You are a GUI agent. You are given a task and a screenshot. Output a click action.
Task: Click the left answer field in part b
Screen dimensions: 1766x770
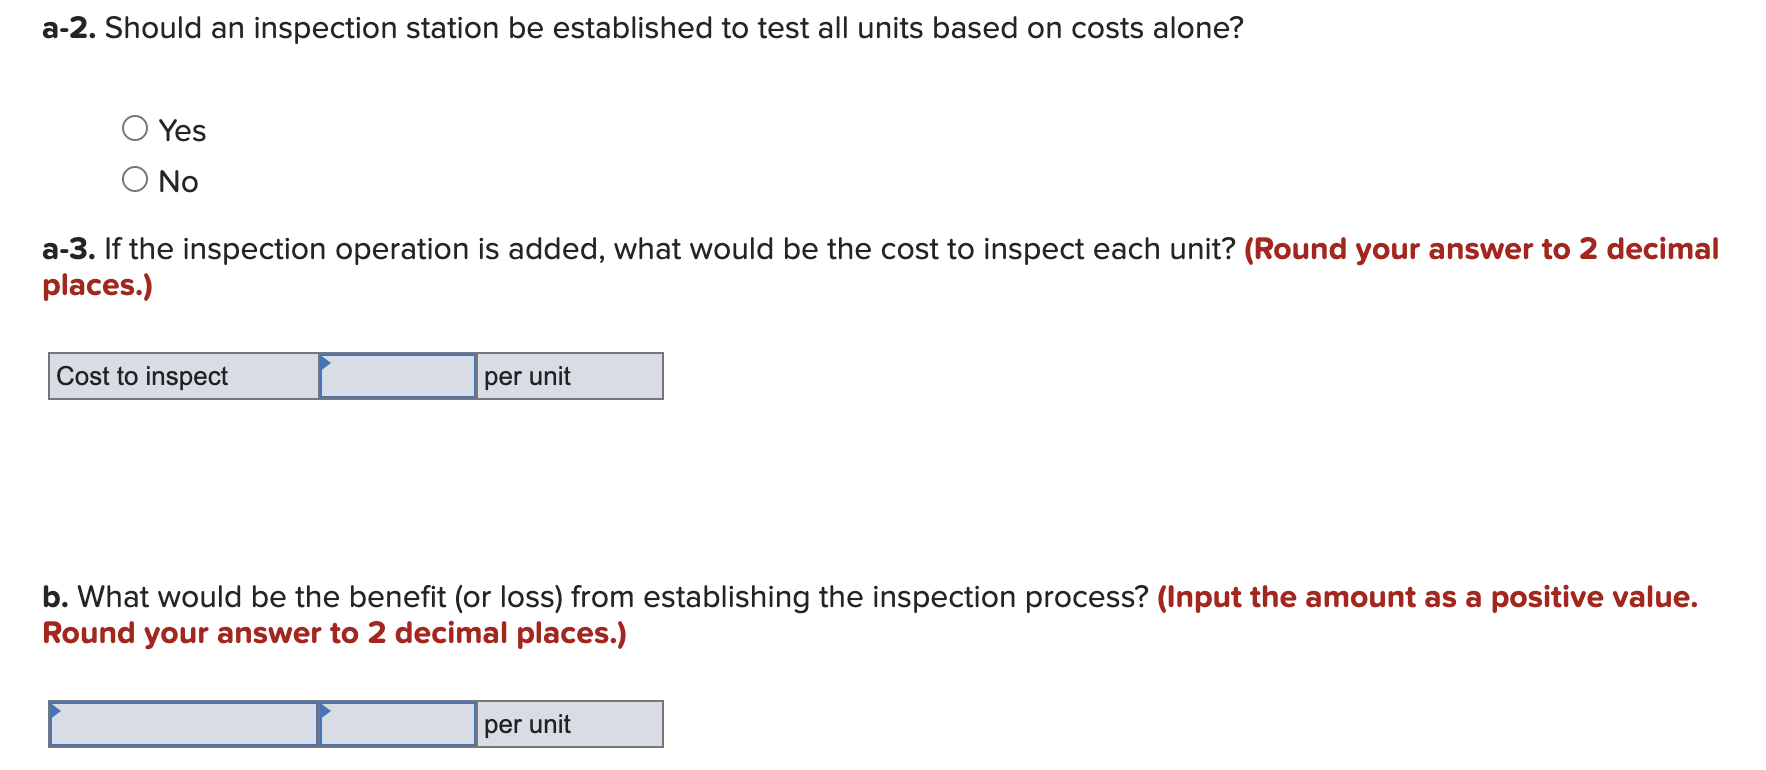point(185,723)
